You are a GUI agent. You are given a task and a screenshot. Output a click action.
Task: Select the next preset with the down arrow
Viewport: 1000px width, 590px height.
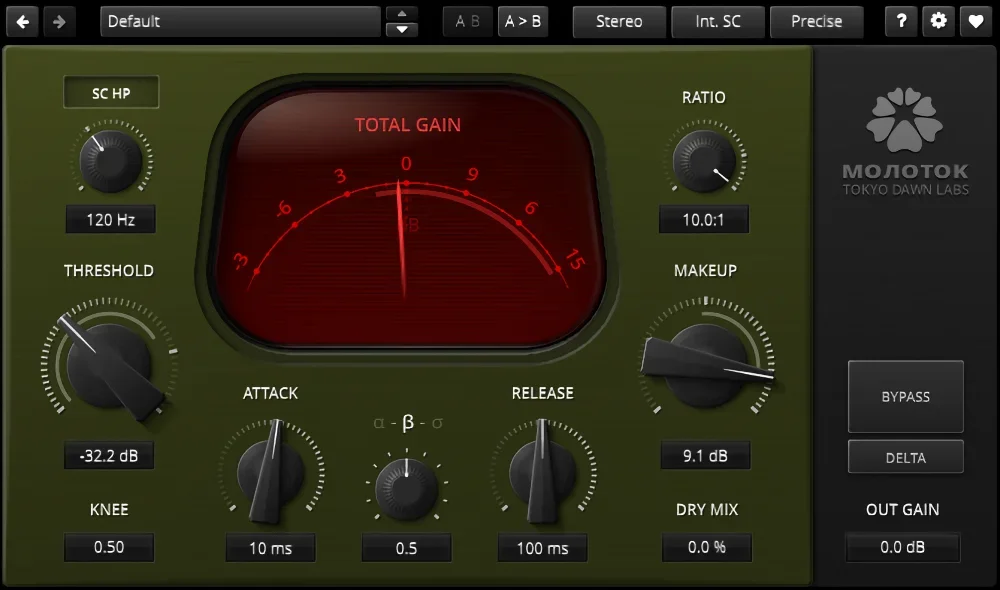402,30
